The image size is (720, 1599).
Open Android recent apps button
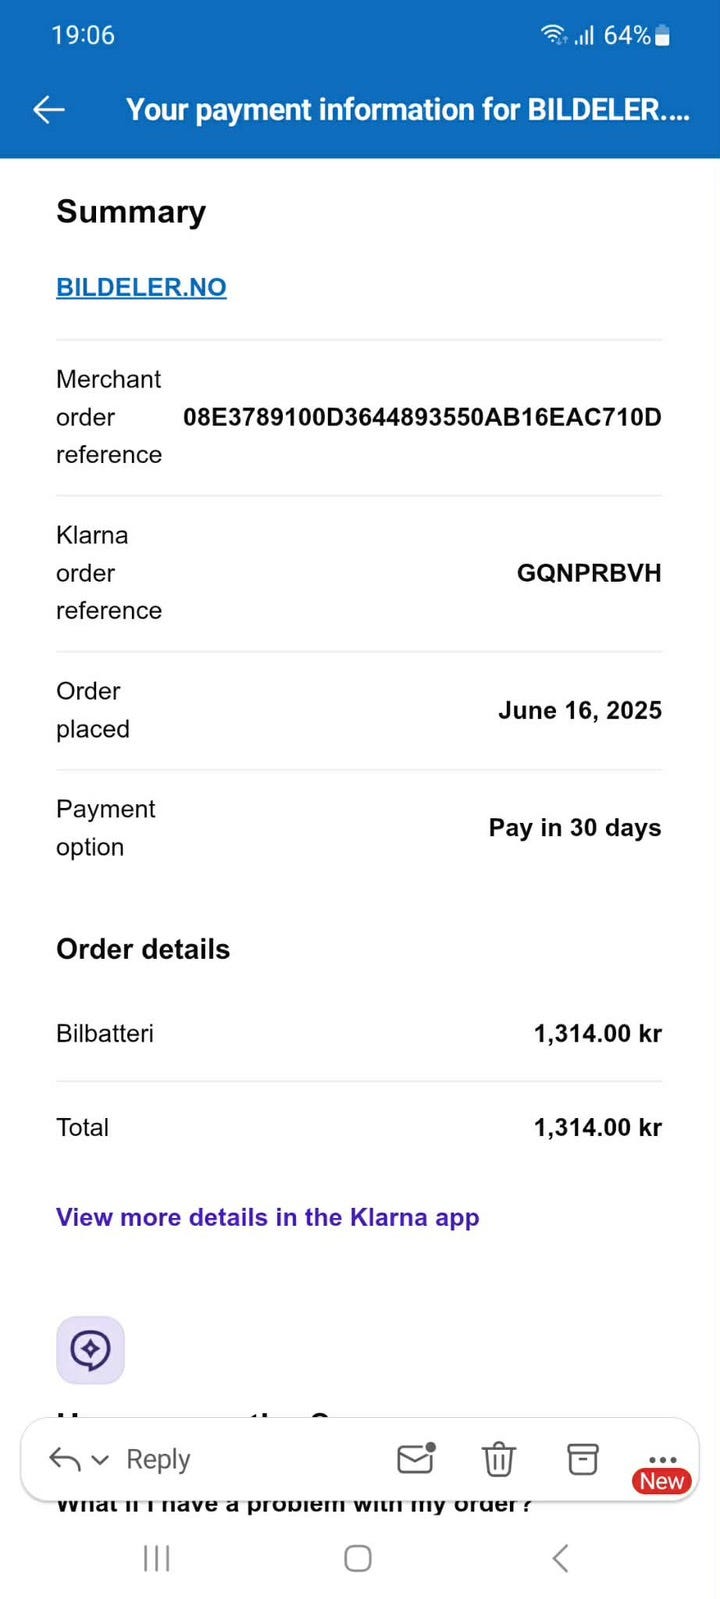point(157,1558)
